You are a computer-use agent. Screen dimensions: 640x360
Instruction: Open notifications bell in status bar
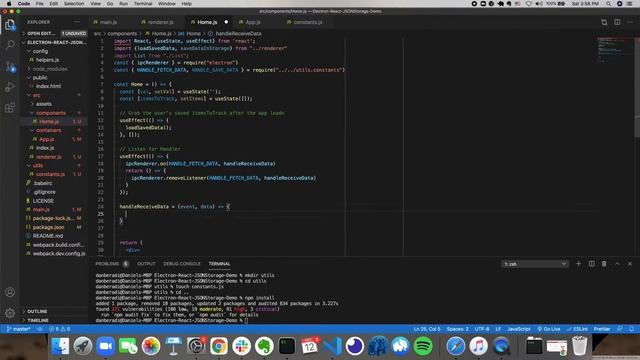[631, 329]
